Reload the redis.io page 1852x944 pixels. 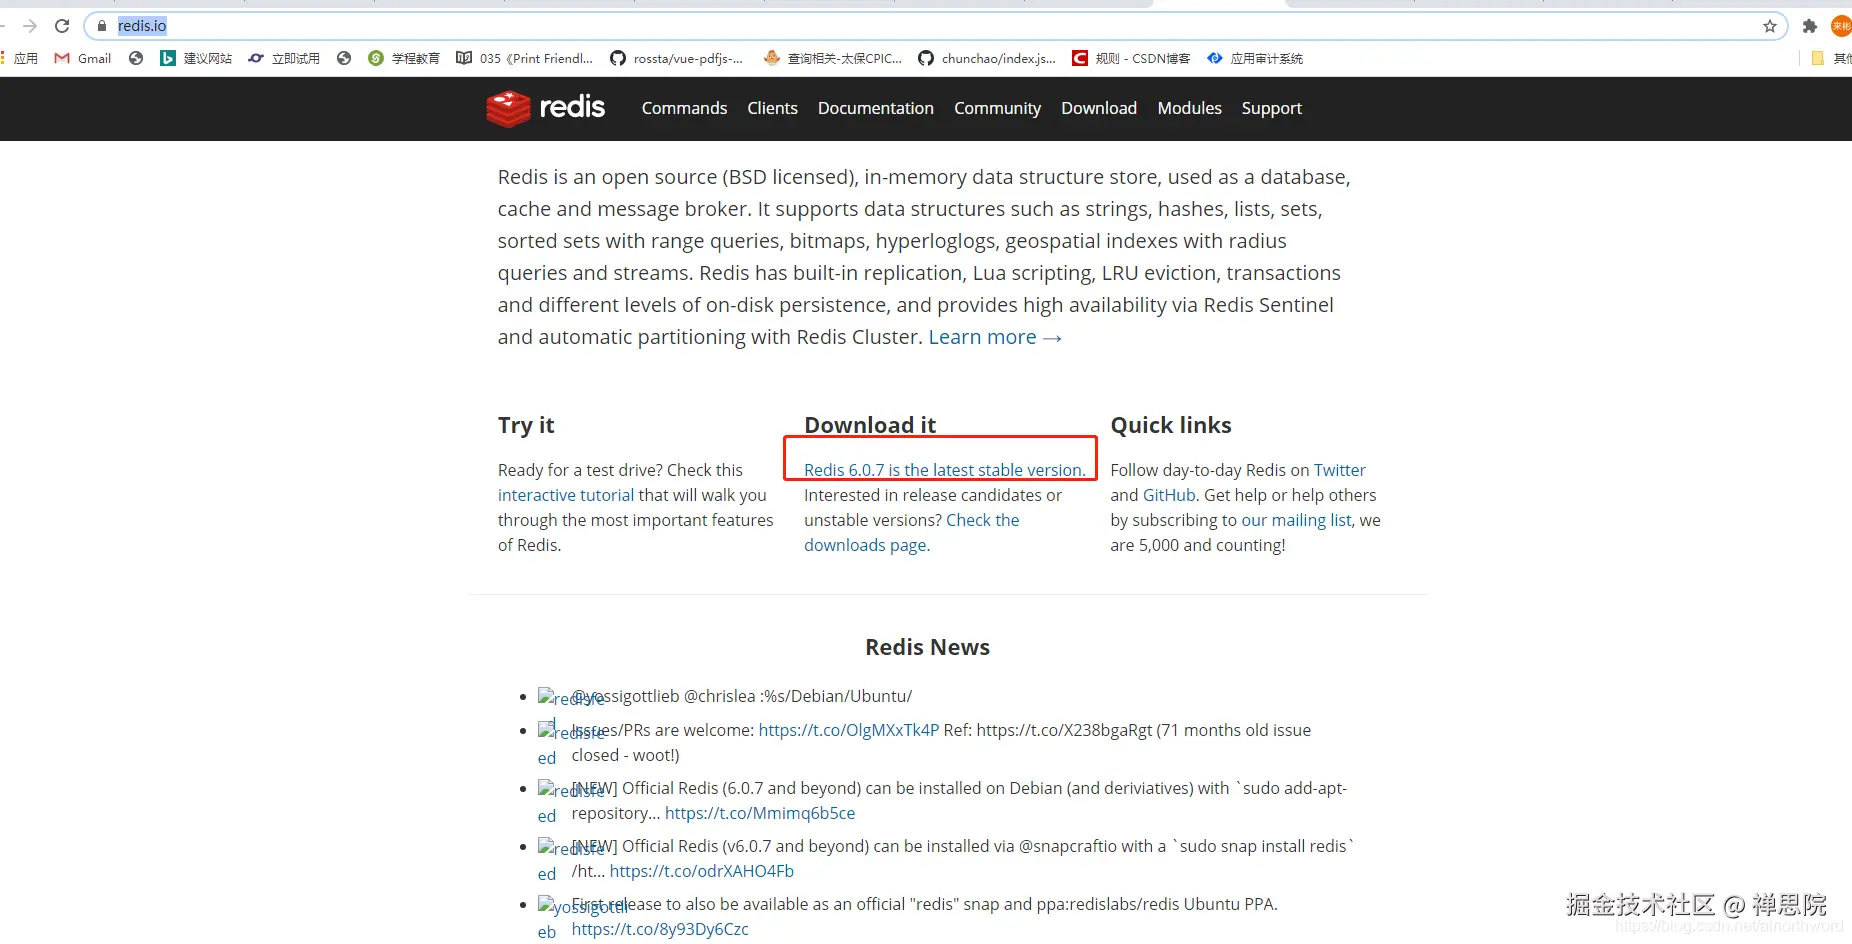click(x=62, y=26)
